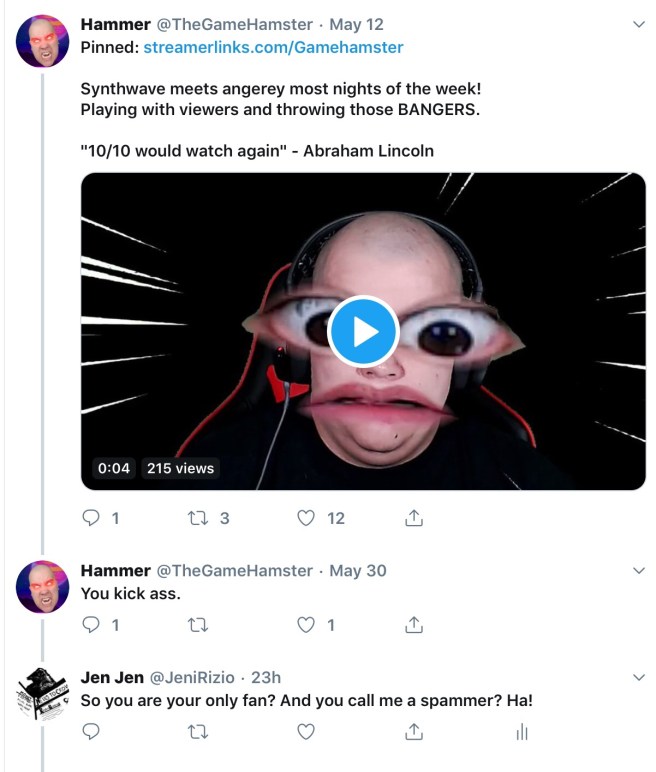The image size is (656, 772).
Task: View analytics on Jen Jen's tweet
Action: (x=521, y=732)
